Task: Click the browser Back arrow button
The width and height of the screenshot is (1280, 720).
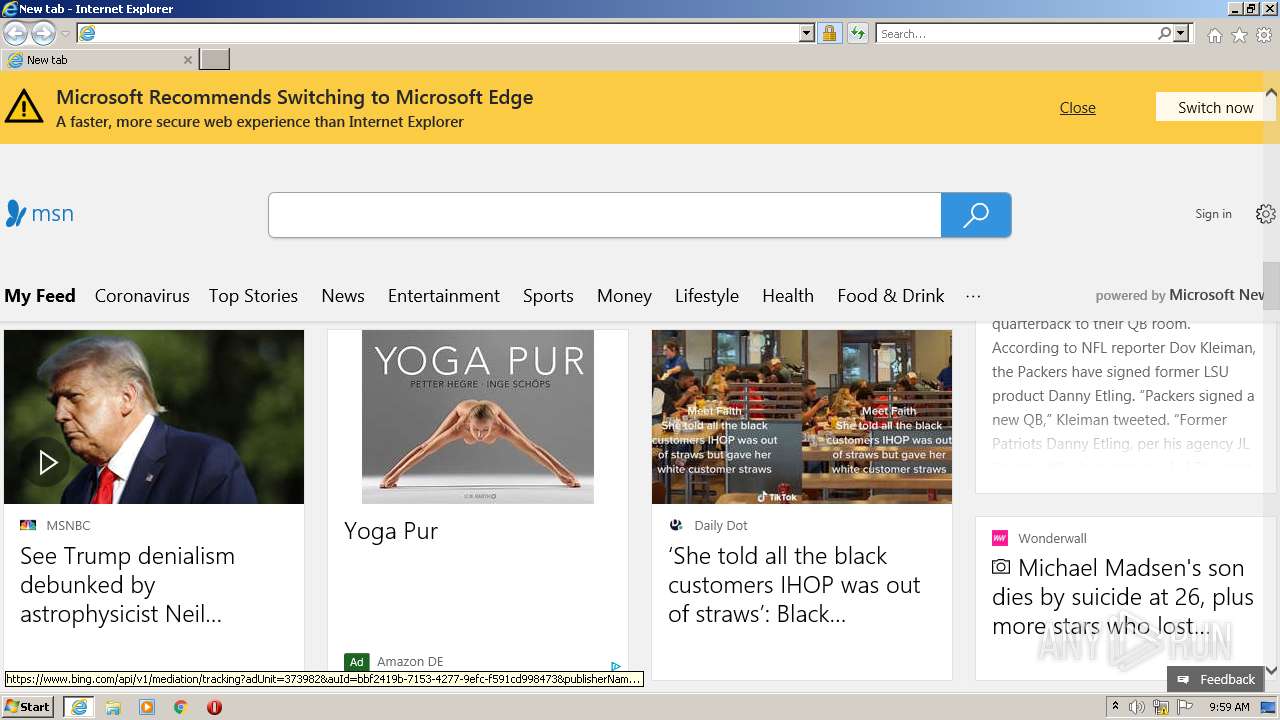Action: (x=15, y=33)
